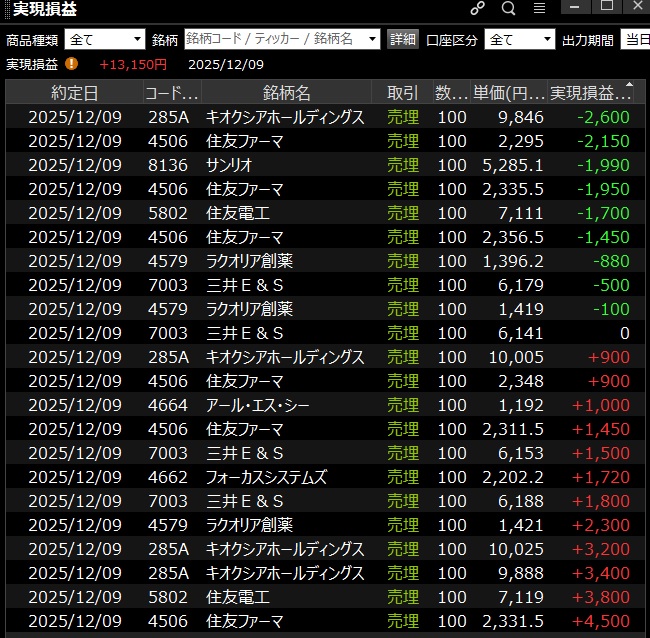Click the 取引 column header

click(x=402, y=93)
